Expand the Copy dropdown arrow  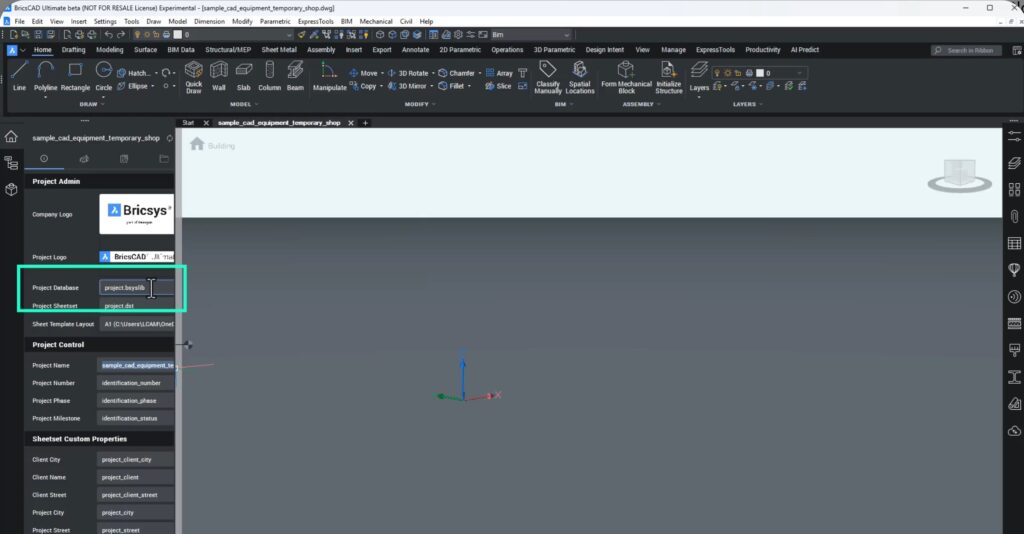coord(381,86)
